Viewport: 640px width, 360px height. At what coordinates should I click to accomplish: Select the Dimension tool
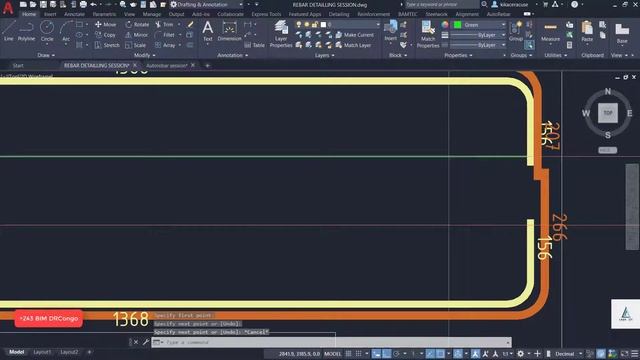(229, 31)
